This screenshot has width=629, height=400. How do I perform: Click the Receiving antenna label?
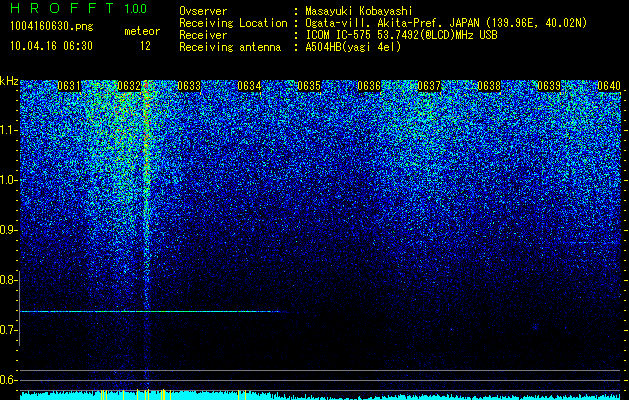[230, 47]
